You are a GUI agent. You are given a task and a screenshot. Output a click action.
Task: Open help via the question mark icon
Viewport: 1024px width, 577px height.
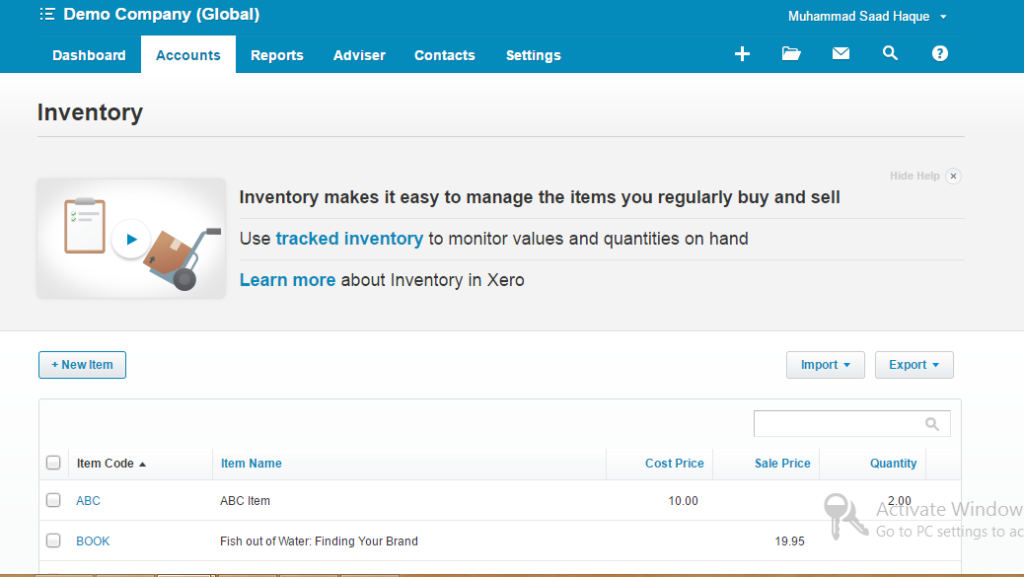[939, 53]
